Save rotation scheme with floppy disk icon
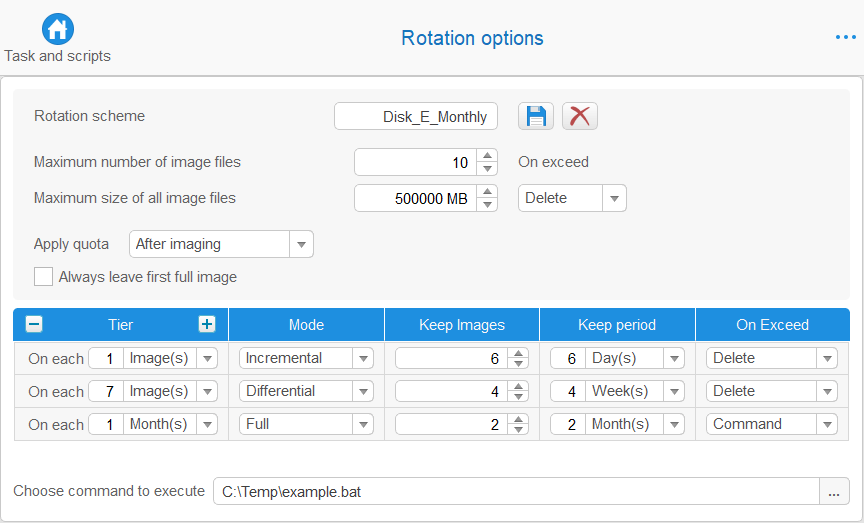 point(536,116)
